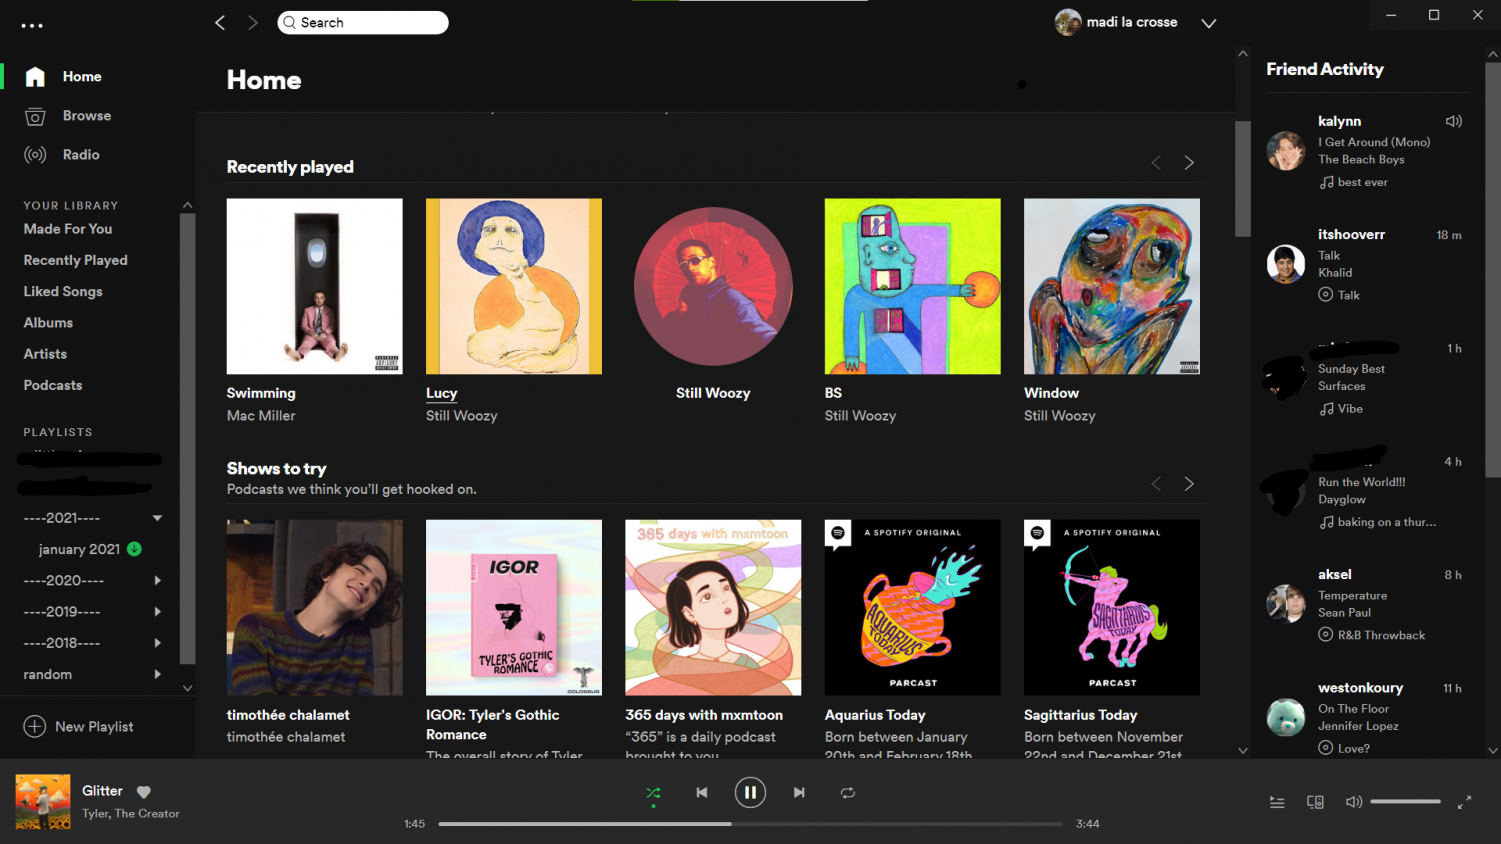Open the three-dot app menu
This screenshot has width=1501, height=844.
click(x=32, y=26)
